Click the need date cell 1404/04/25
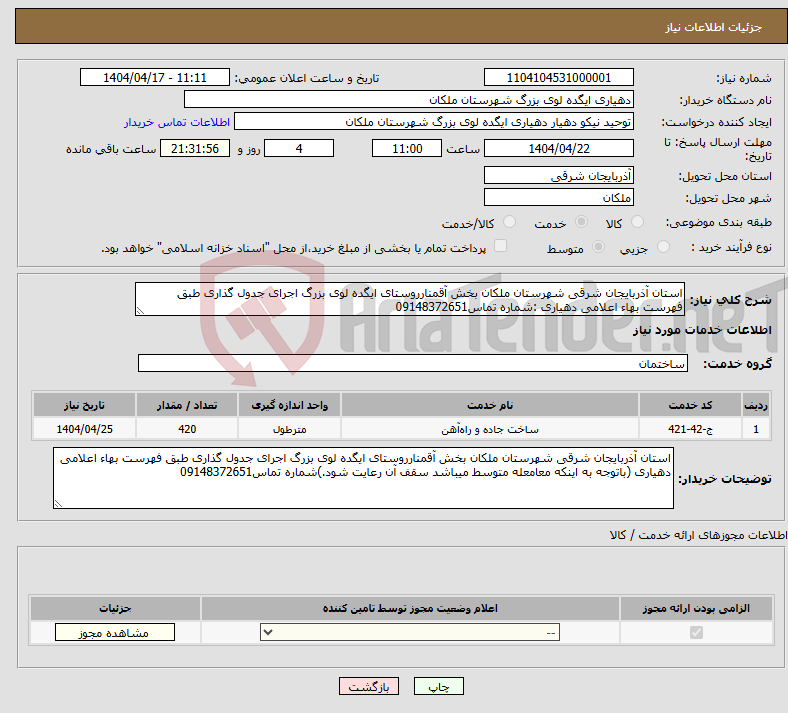 84,429
